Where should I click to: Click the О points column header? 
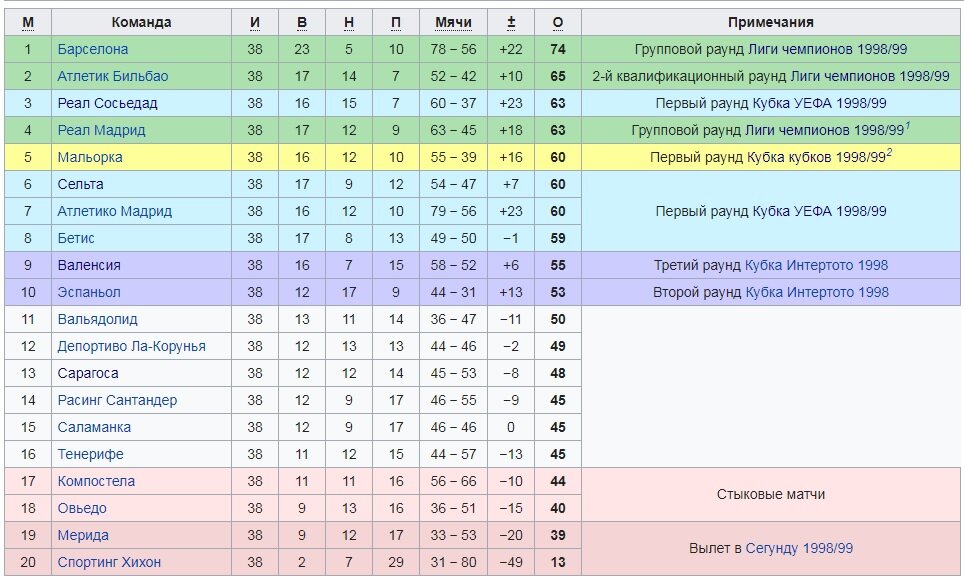click(x=558, y=23)
